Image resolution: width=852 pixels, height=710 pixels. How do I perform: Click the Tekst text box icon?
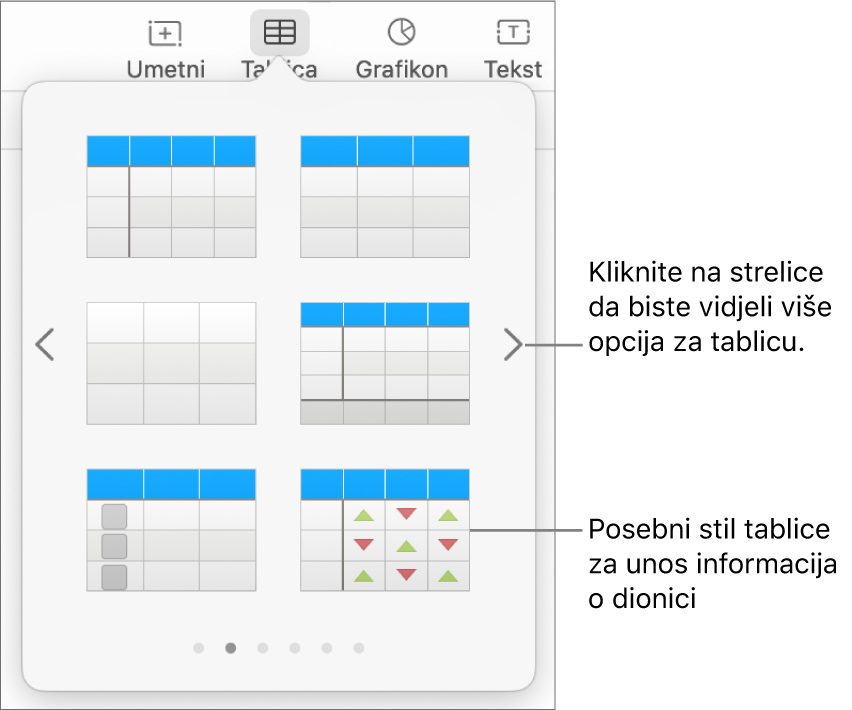(x=513, y=32)
